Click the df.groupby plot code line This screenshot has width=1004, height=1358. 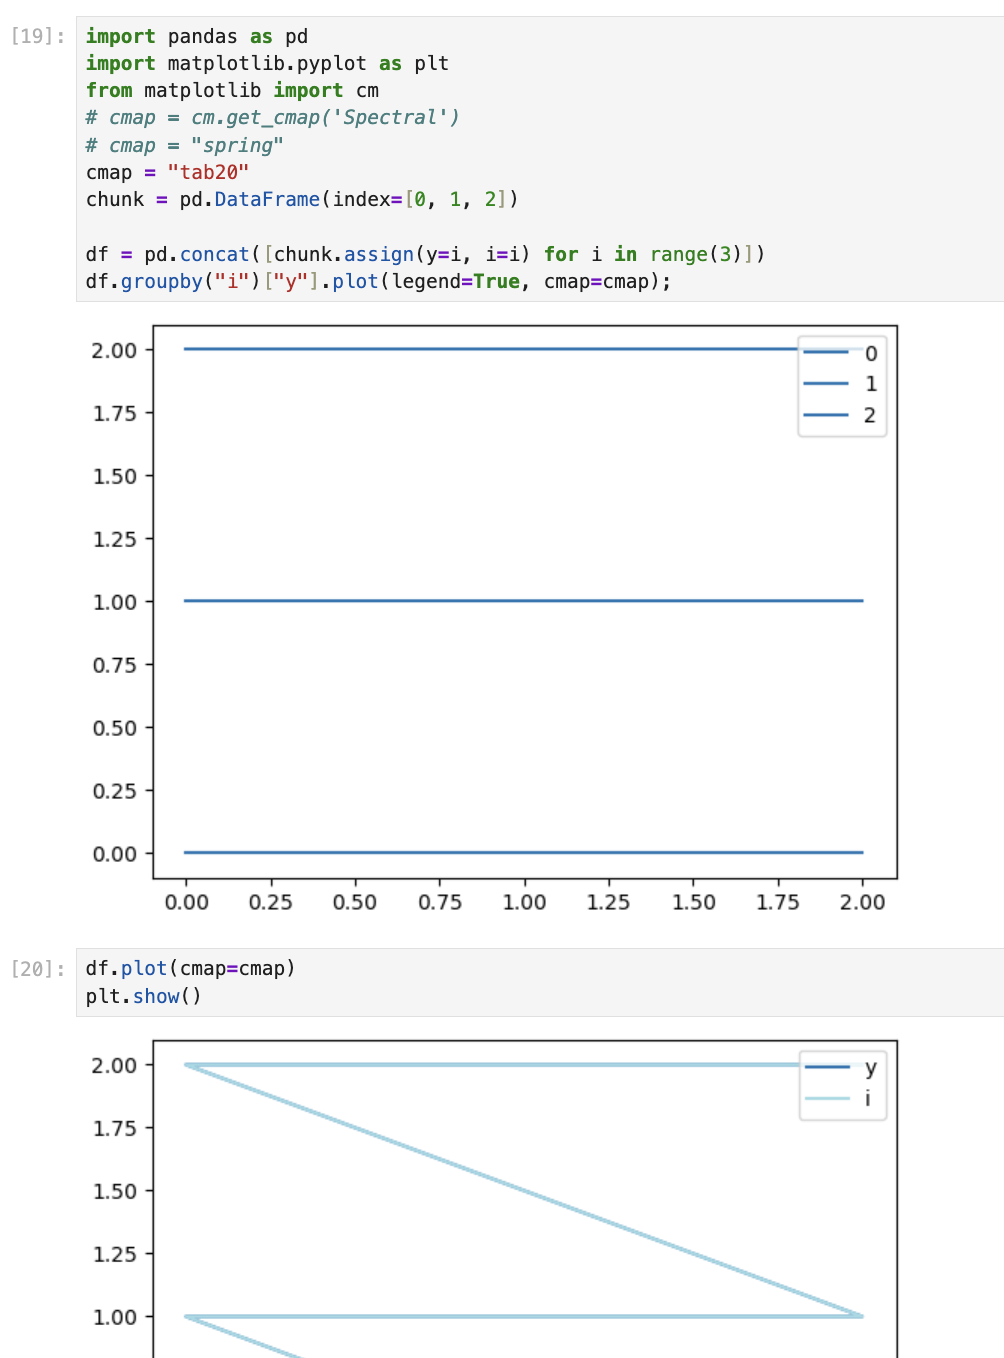point(377,282)
